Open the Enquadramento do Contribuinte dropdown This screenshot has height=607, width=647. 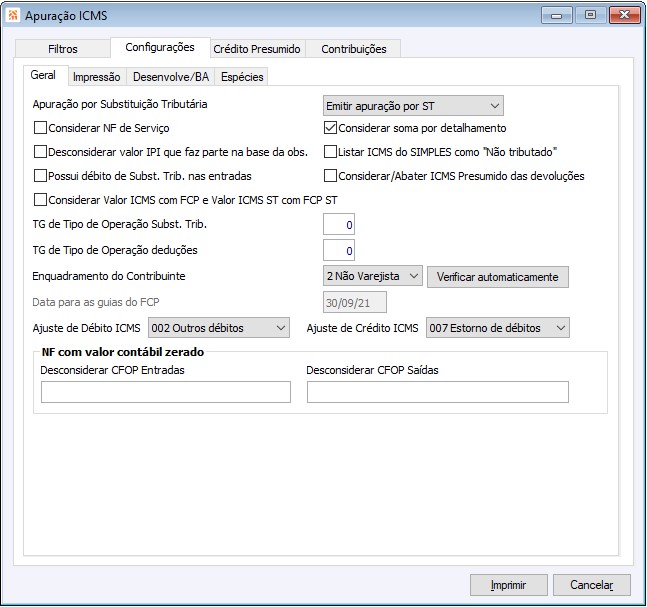[373, 276]
